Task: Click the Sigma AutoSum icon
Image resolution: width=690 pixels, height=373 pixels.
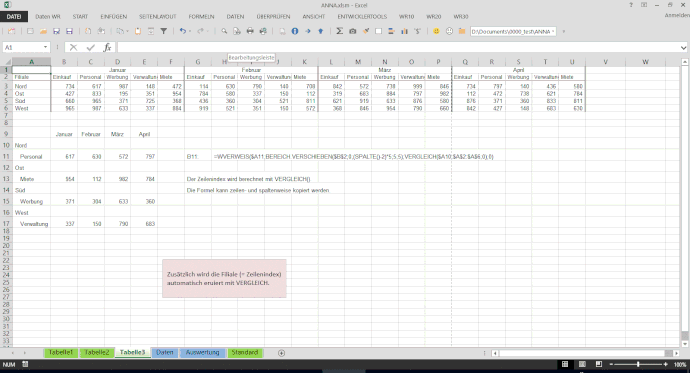Action: click(x=339, y=31)
